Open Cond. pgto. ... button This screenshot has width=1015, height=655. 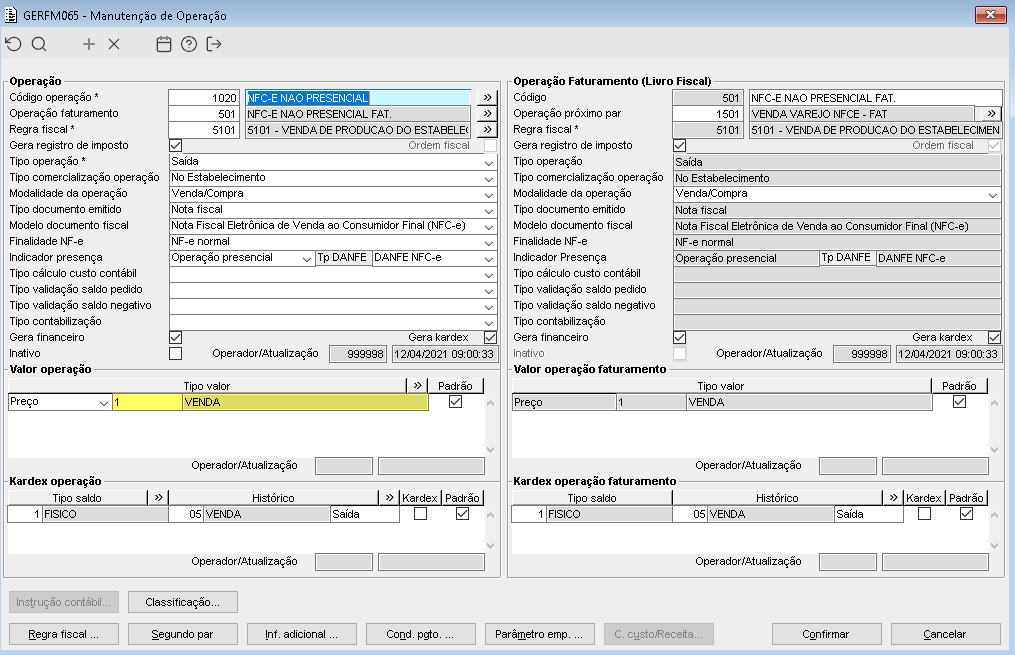point(421,634)
